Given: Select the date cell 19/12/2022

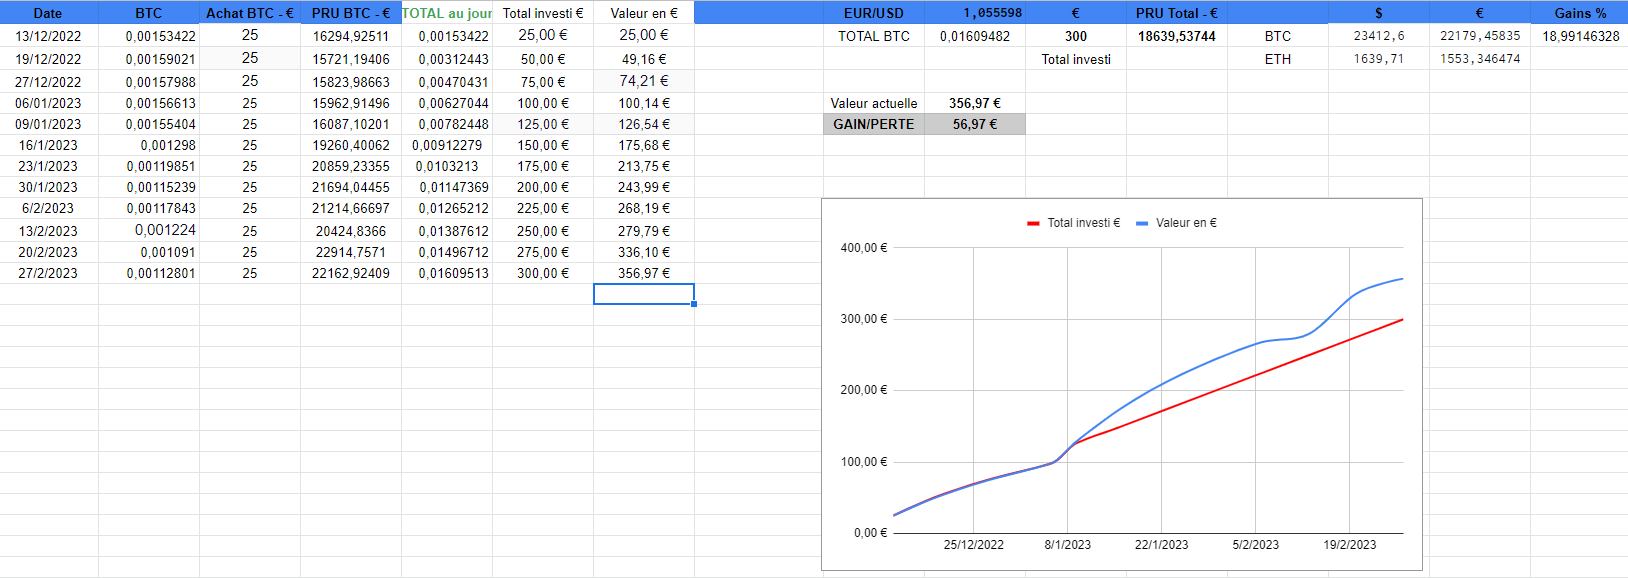Looking at the screenshot, I should pyautogui.click(x=49, y=59).
